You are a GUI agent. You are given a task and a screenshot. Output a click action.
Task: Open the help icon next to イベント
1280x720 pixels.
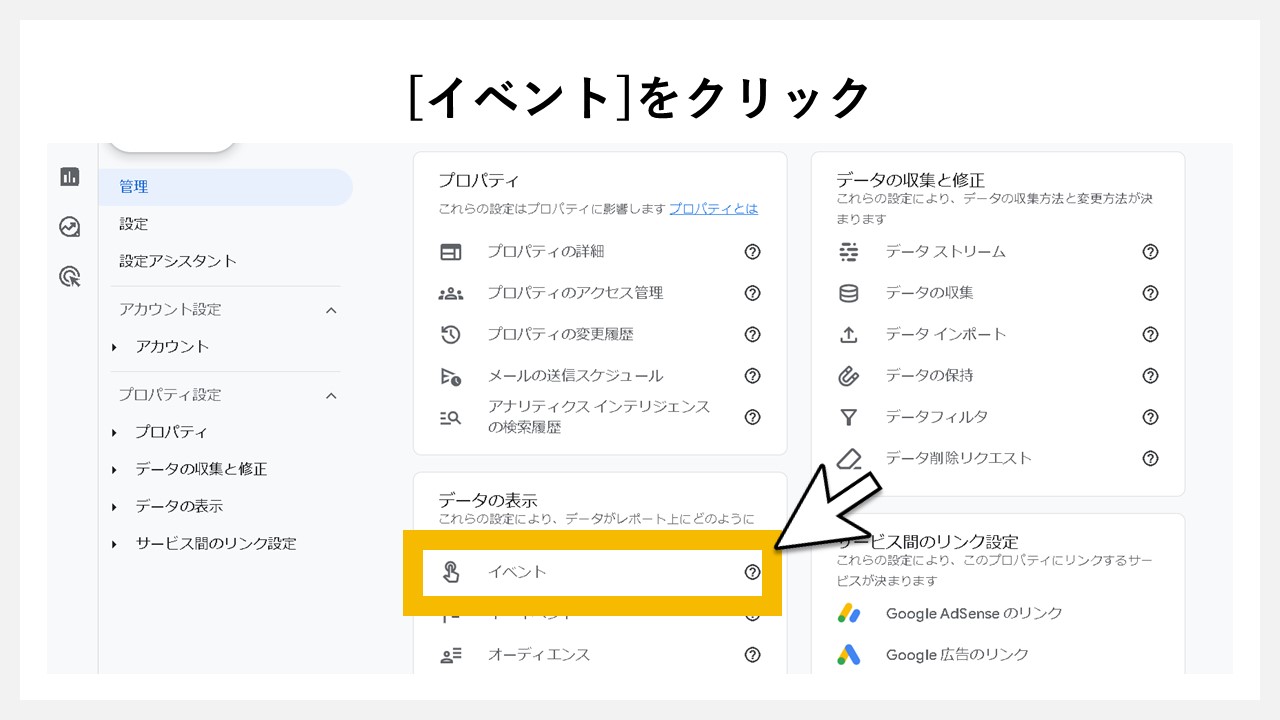click(751, 571)
